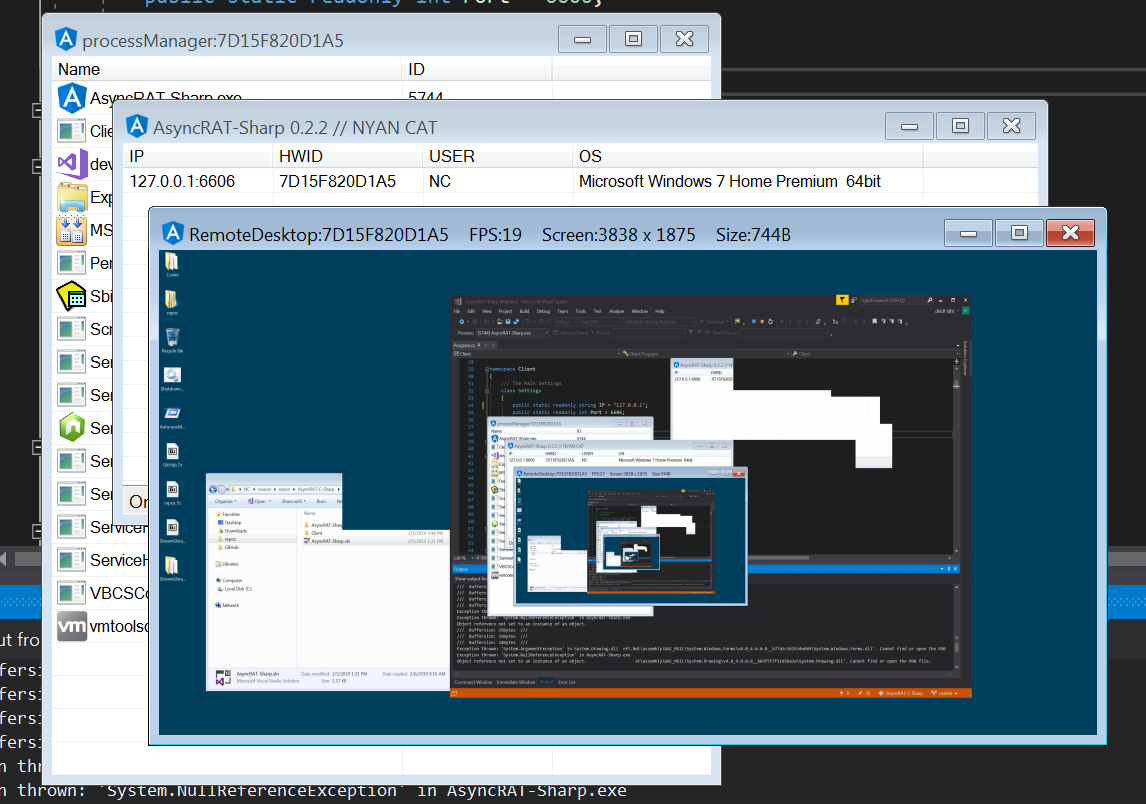The image size is (1146, 804).
Task: Click the StreamLibra folder icon
Action: 172,569
